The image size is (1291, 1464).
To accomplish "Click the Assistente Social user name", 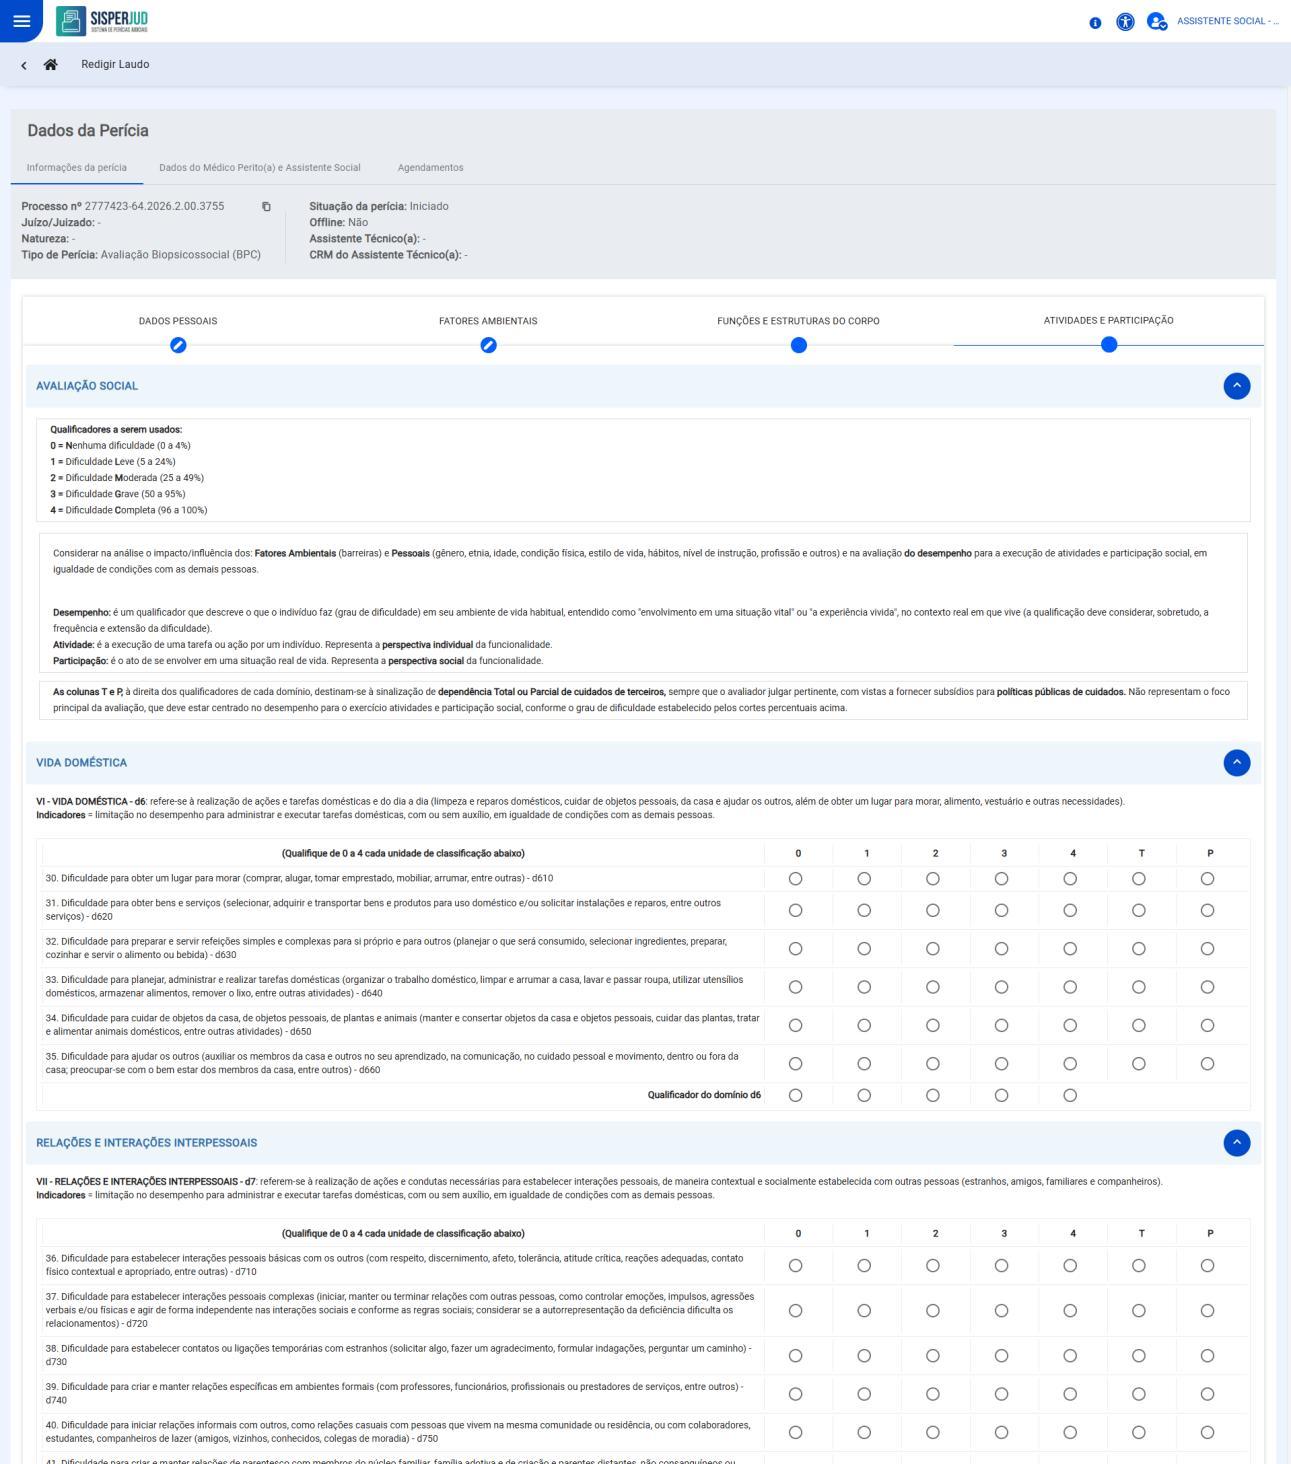I will coord(1227,21).
